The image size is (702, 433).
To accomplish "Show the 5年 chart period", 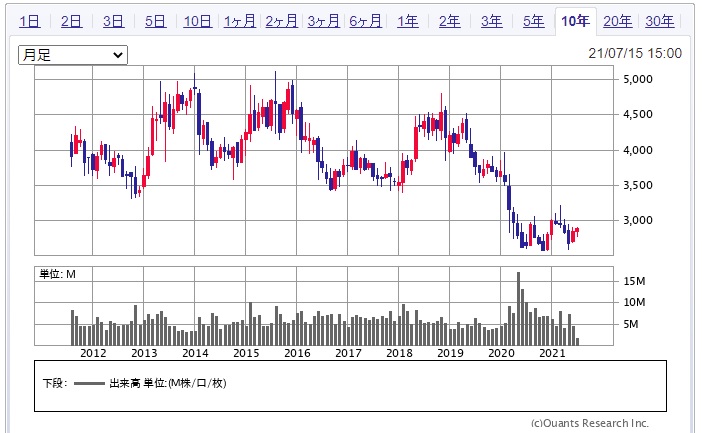I will click(x=534, y=21).
